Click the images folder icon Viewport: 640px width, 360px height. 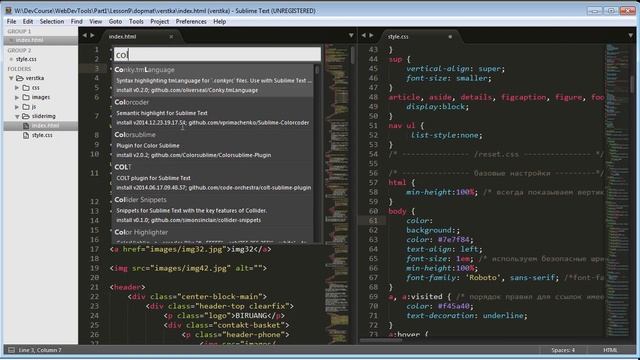[26, 97]
